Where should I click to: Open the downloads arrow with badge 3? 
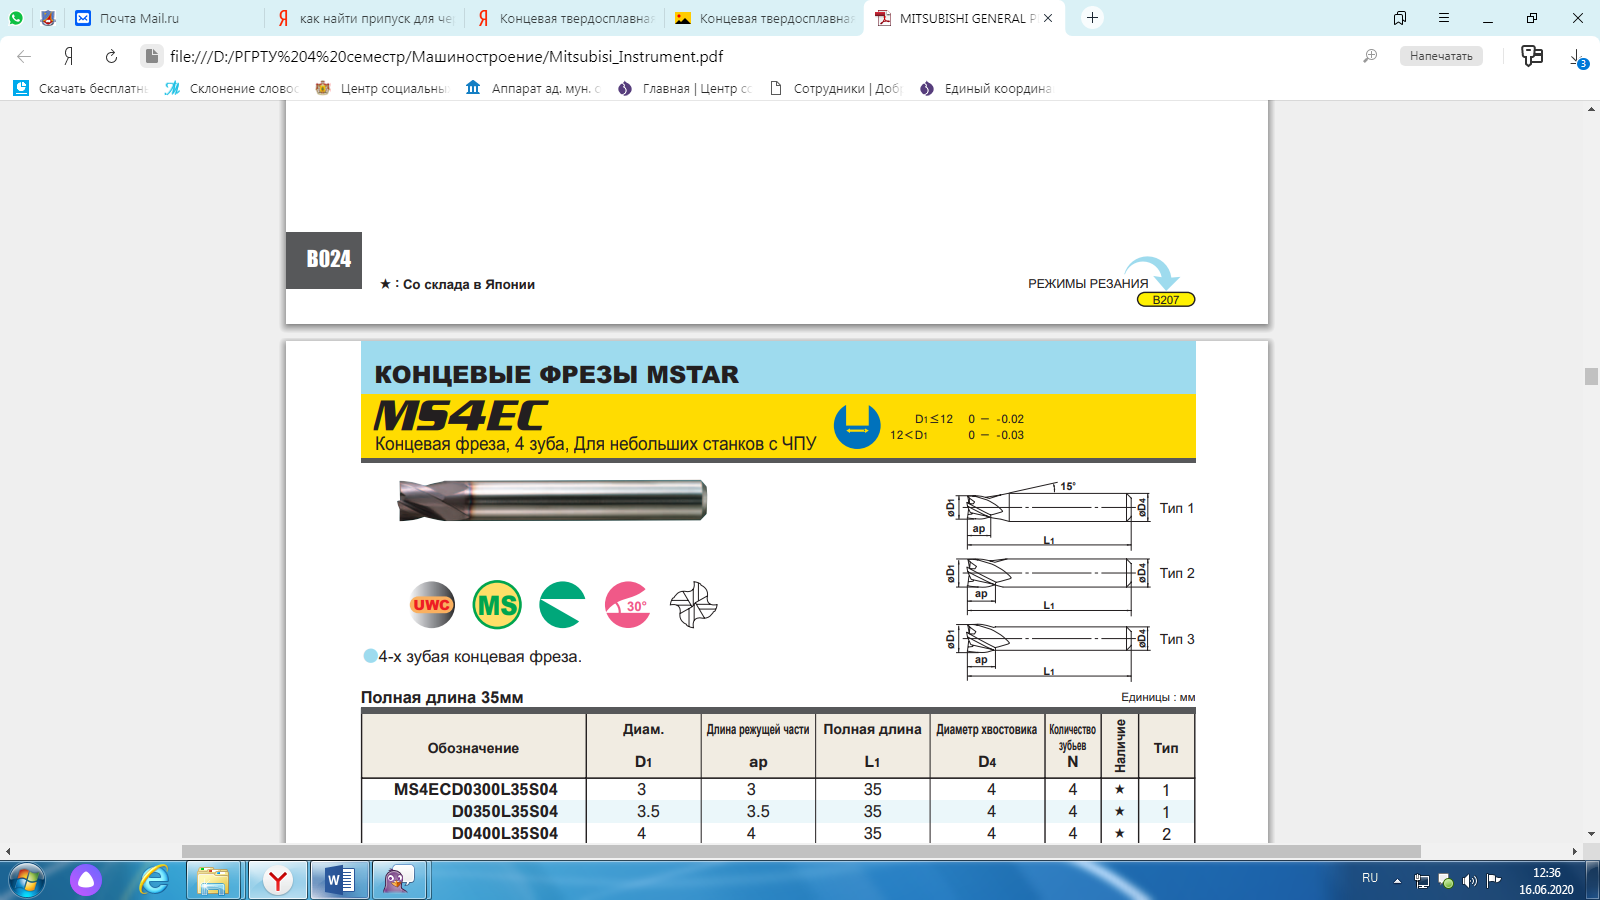[1577, 58]
